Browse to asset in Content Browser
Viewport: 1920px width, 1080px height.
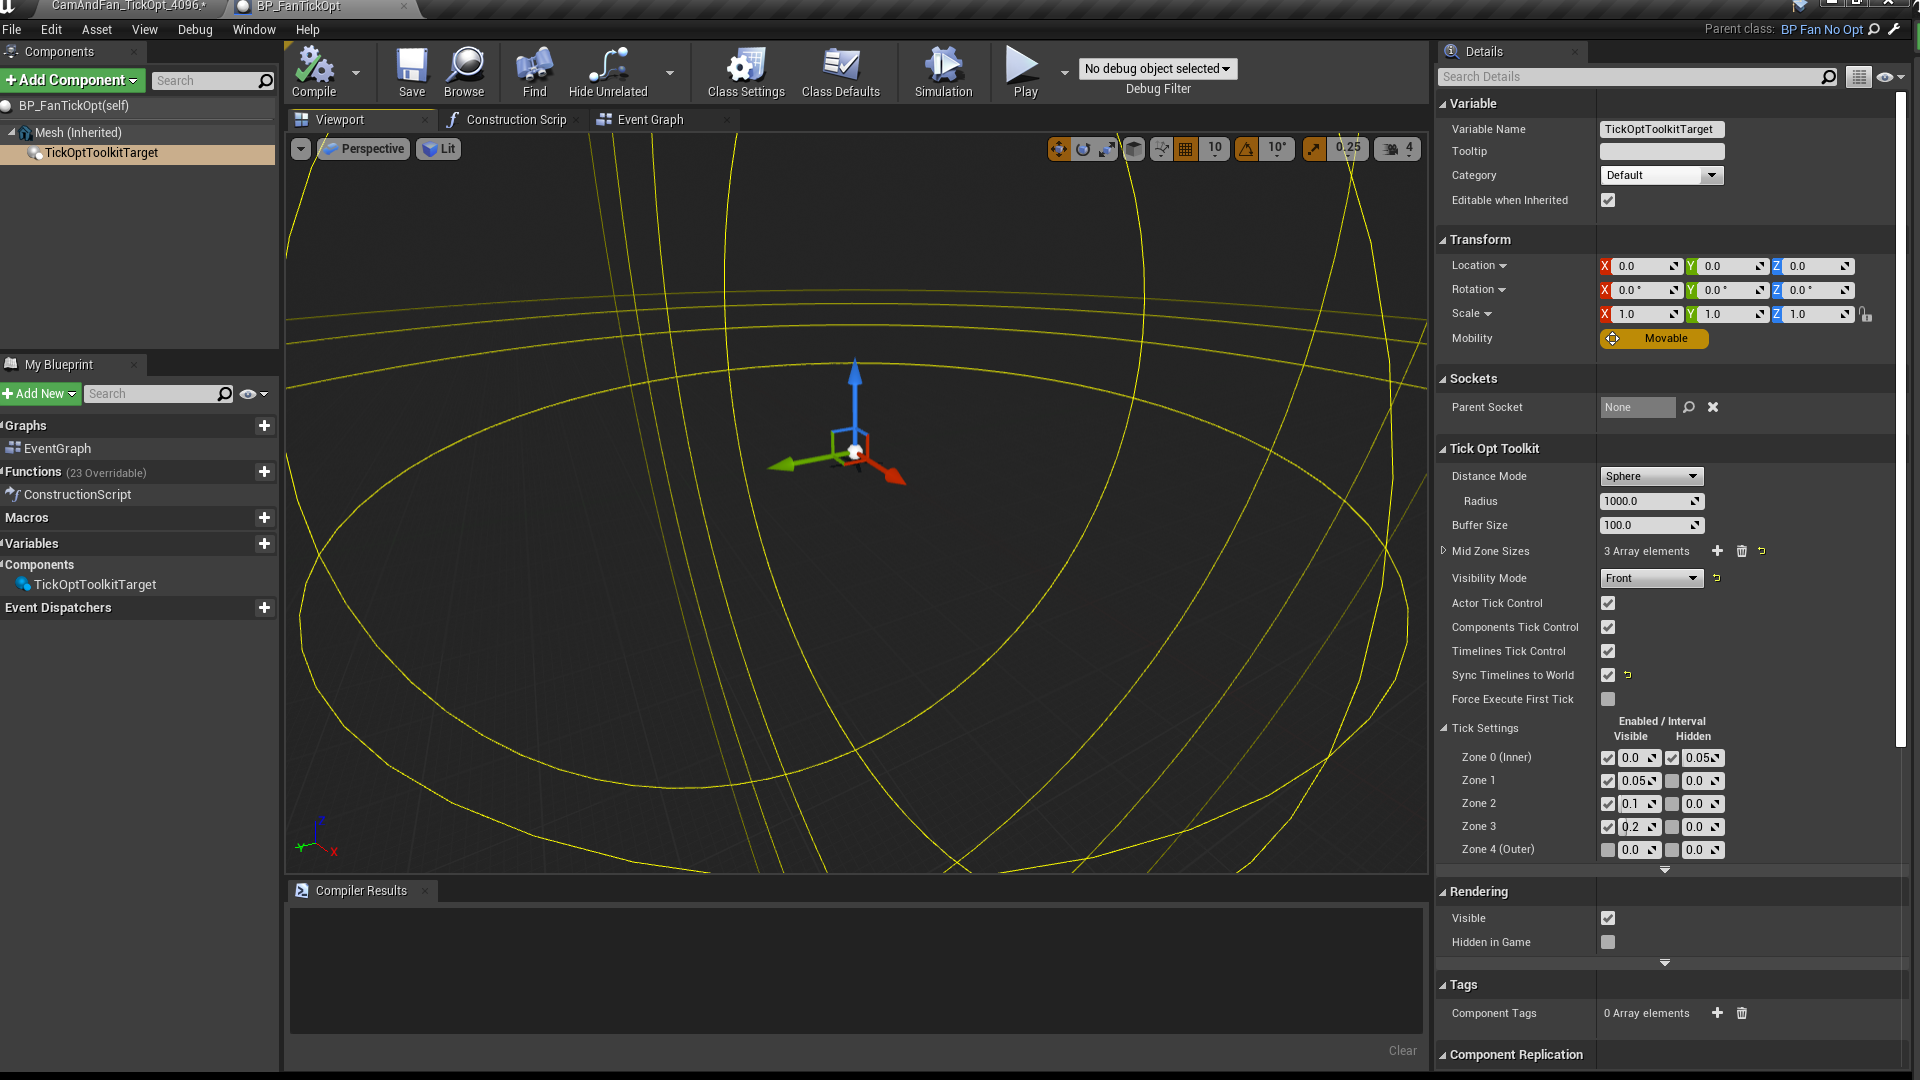tap(464, 70)
